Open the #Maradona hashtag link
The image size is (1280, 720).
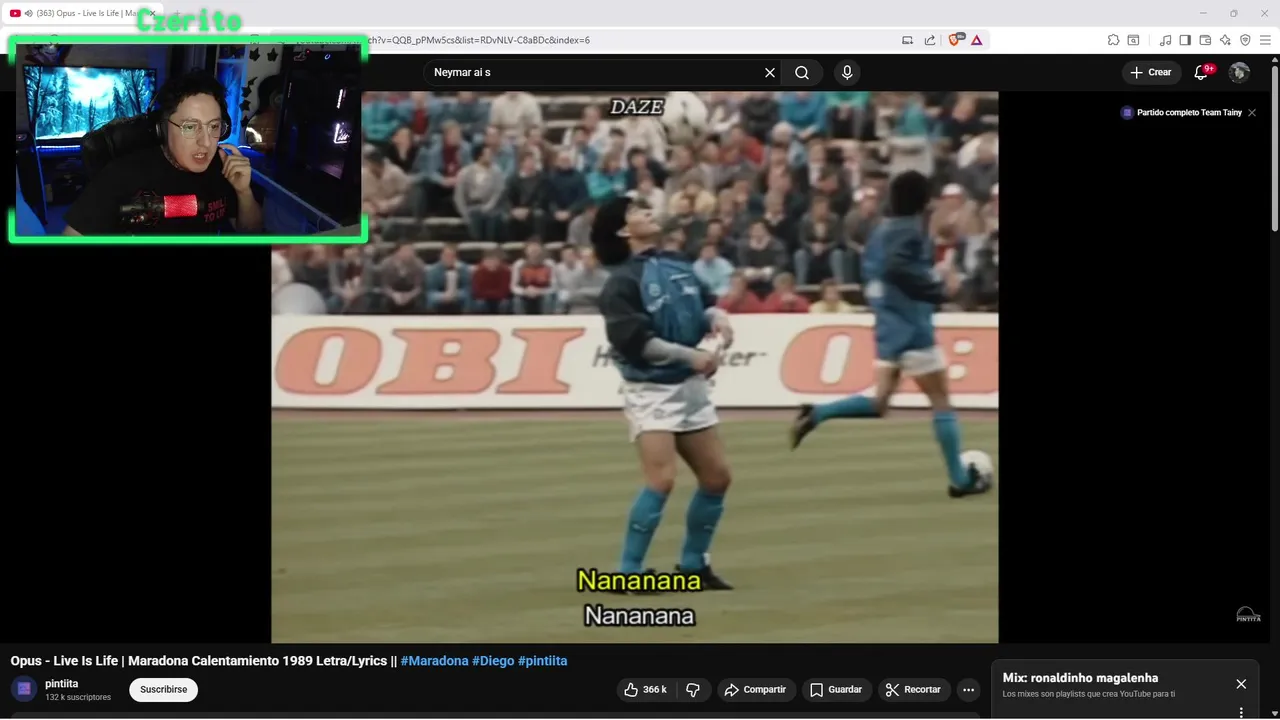[x=434, y=661]
